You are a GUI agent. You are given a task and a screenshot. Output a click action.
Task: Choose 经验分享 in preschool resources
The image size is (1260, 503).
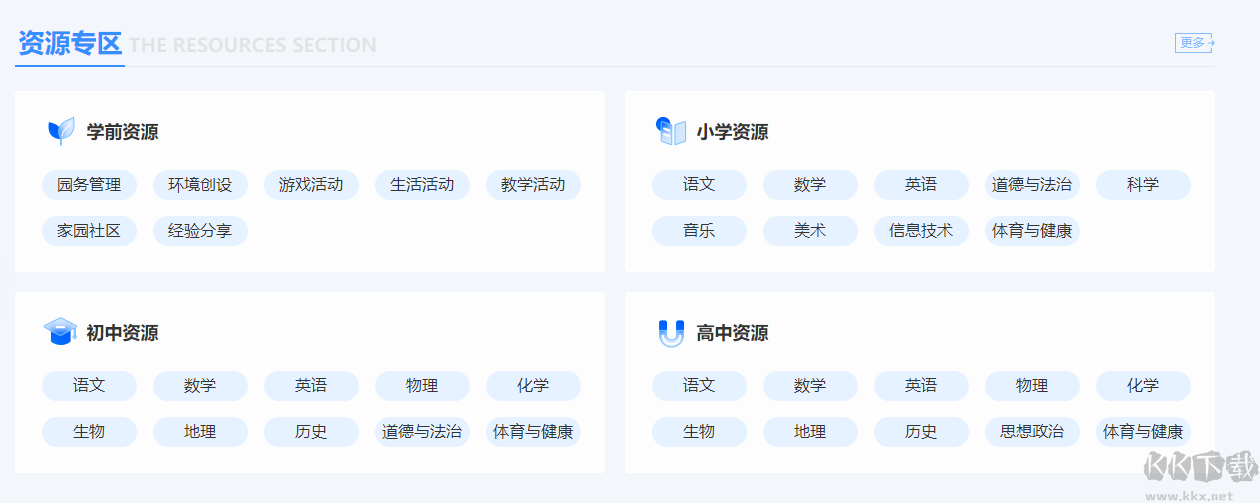[x=200, y=231]
